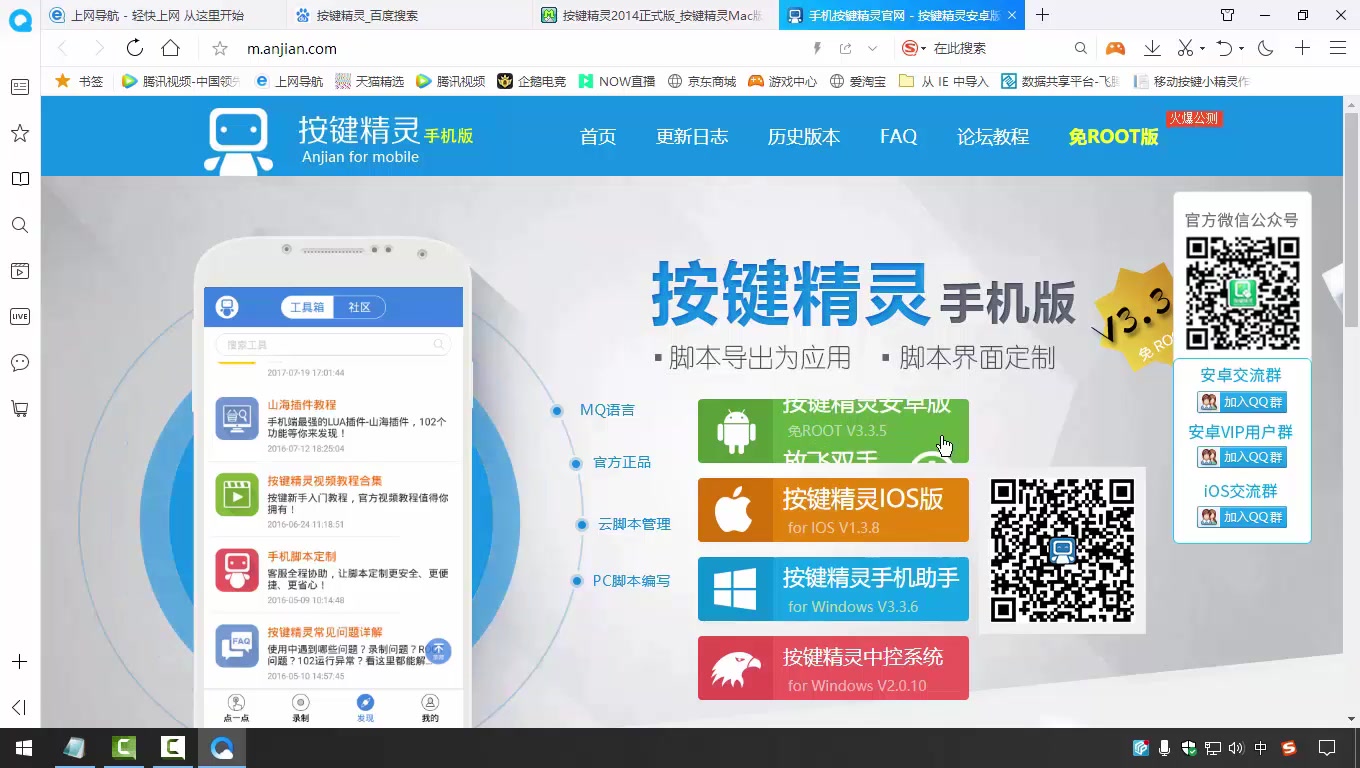1360x768 pixels.
Task: Click the browser forward arrow
Action: (x=98, y=48)
